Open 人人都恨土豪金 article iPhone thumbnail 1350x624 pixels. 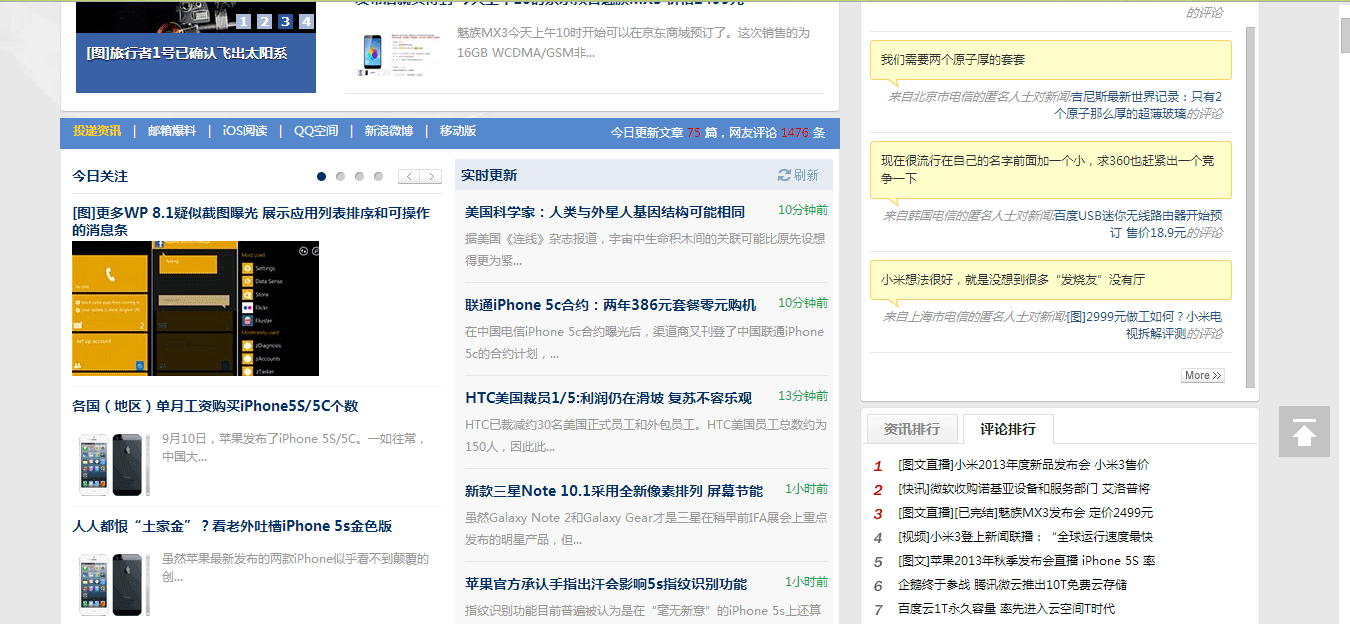[116, 585]
